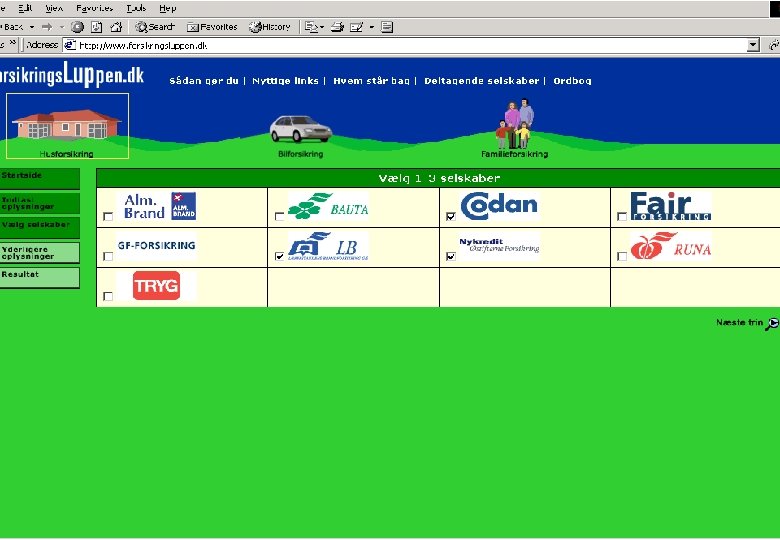This screenshot has height=540, width=780.
Task: Open the 'Deltagende selskaber' link
Action: pyautogui.click(x=482, y=81)
